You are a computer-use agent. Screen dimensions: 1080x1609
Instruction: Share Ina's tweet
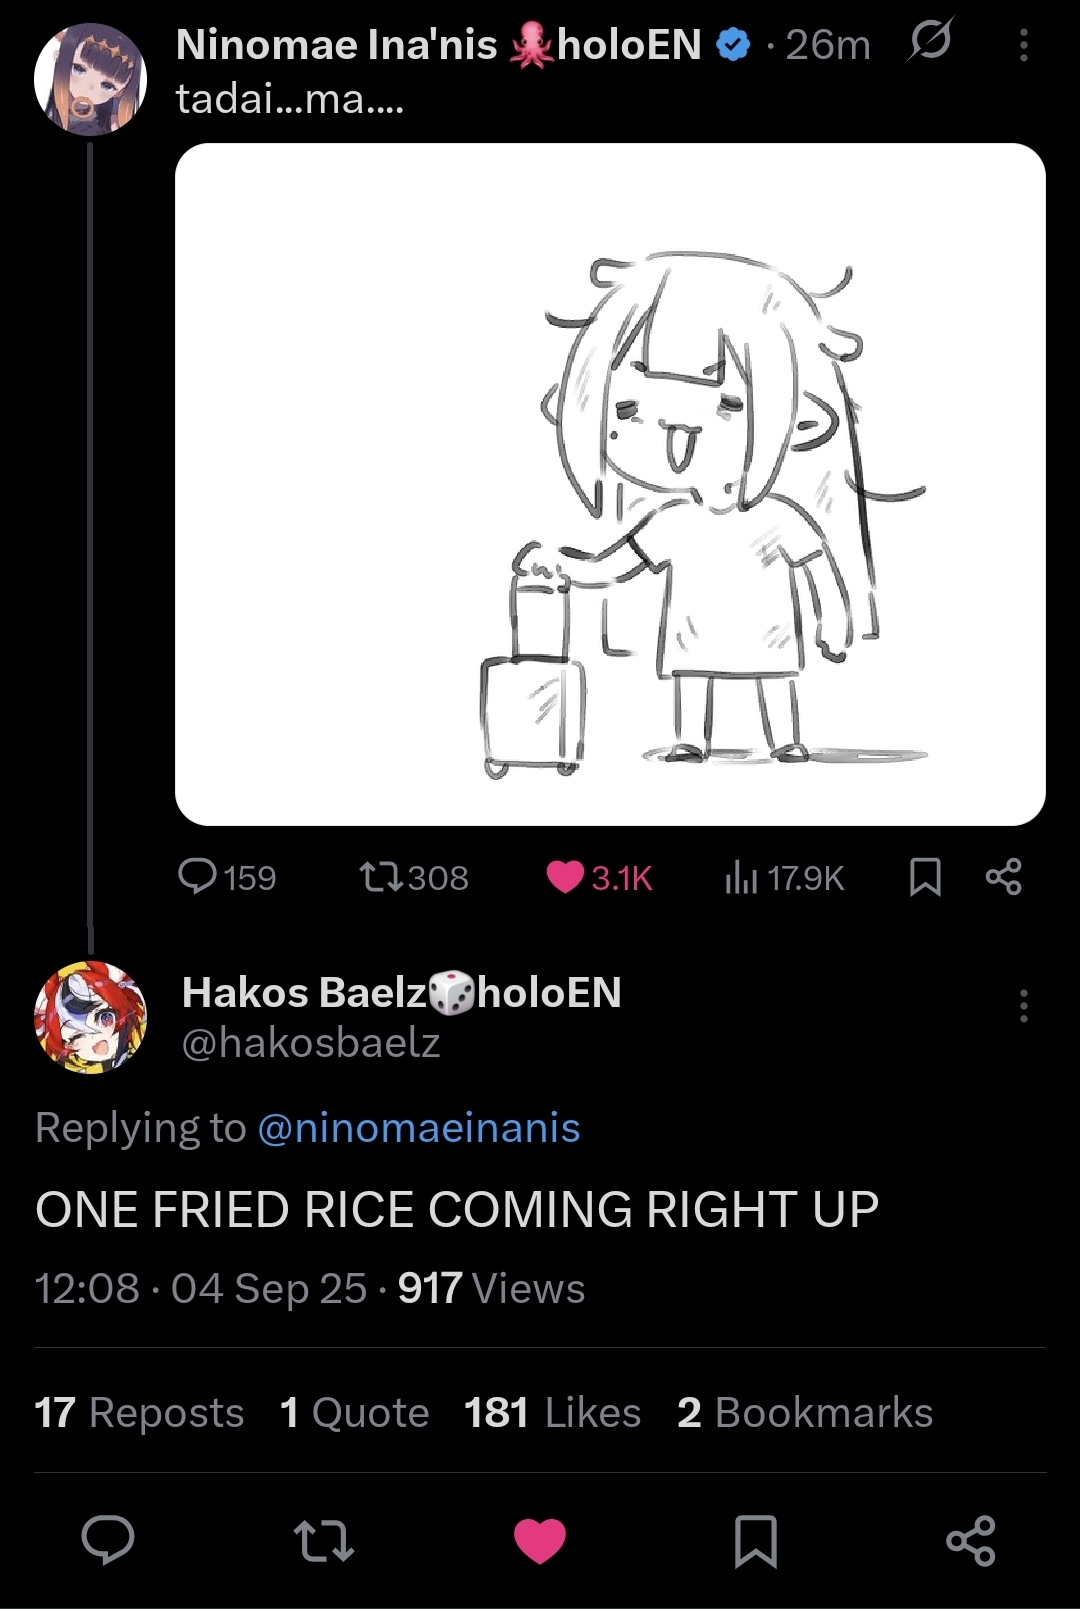pos(1003,877)
